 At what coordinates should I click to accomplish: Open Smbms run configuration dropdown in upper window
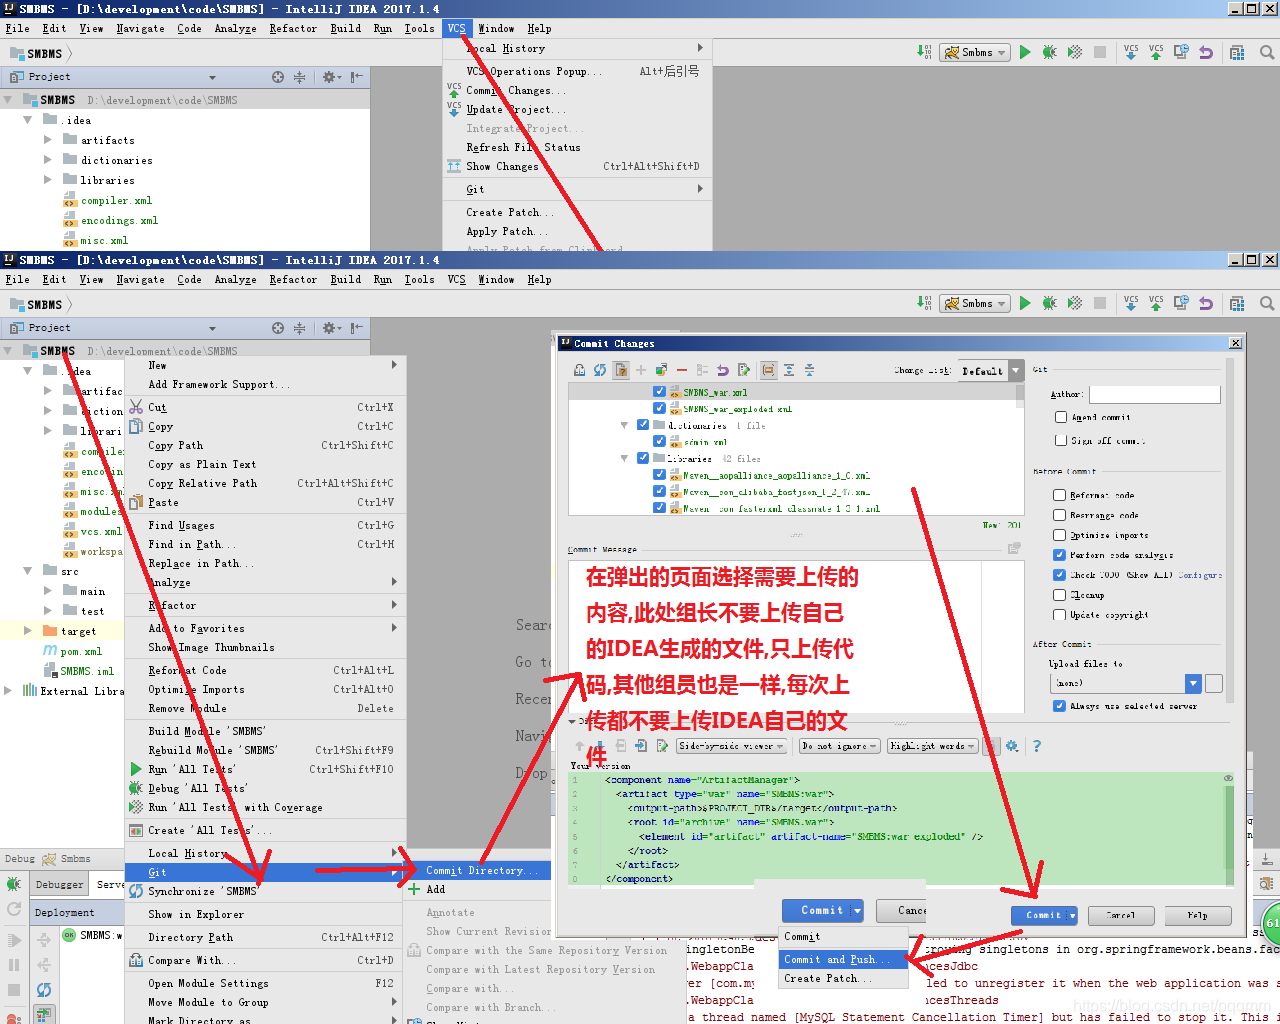click(974, 52)
